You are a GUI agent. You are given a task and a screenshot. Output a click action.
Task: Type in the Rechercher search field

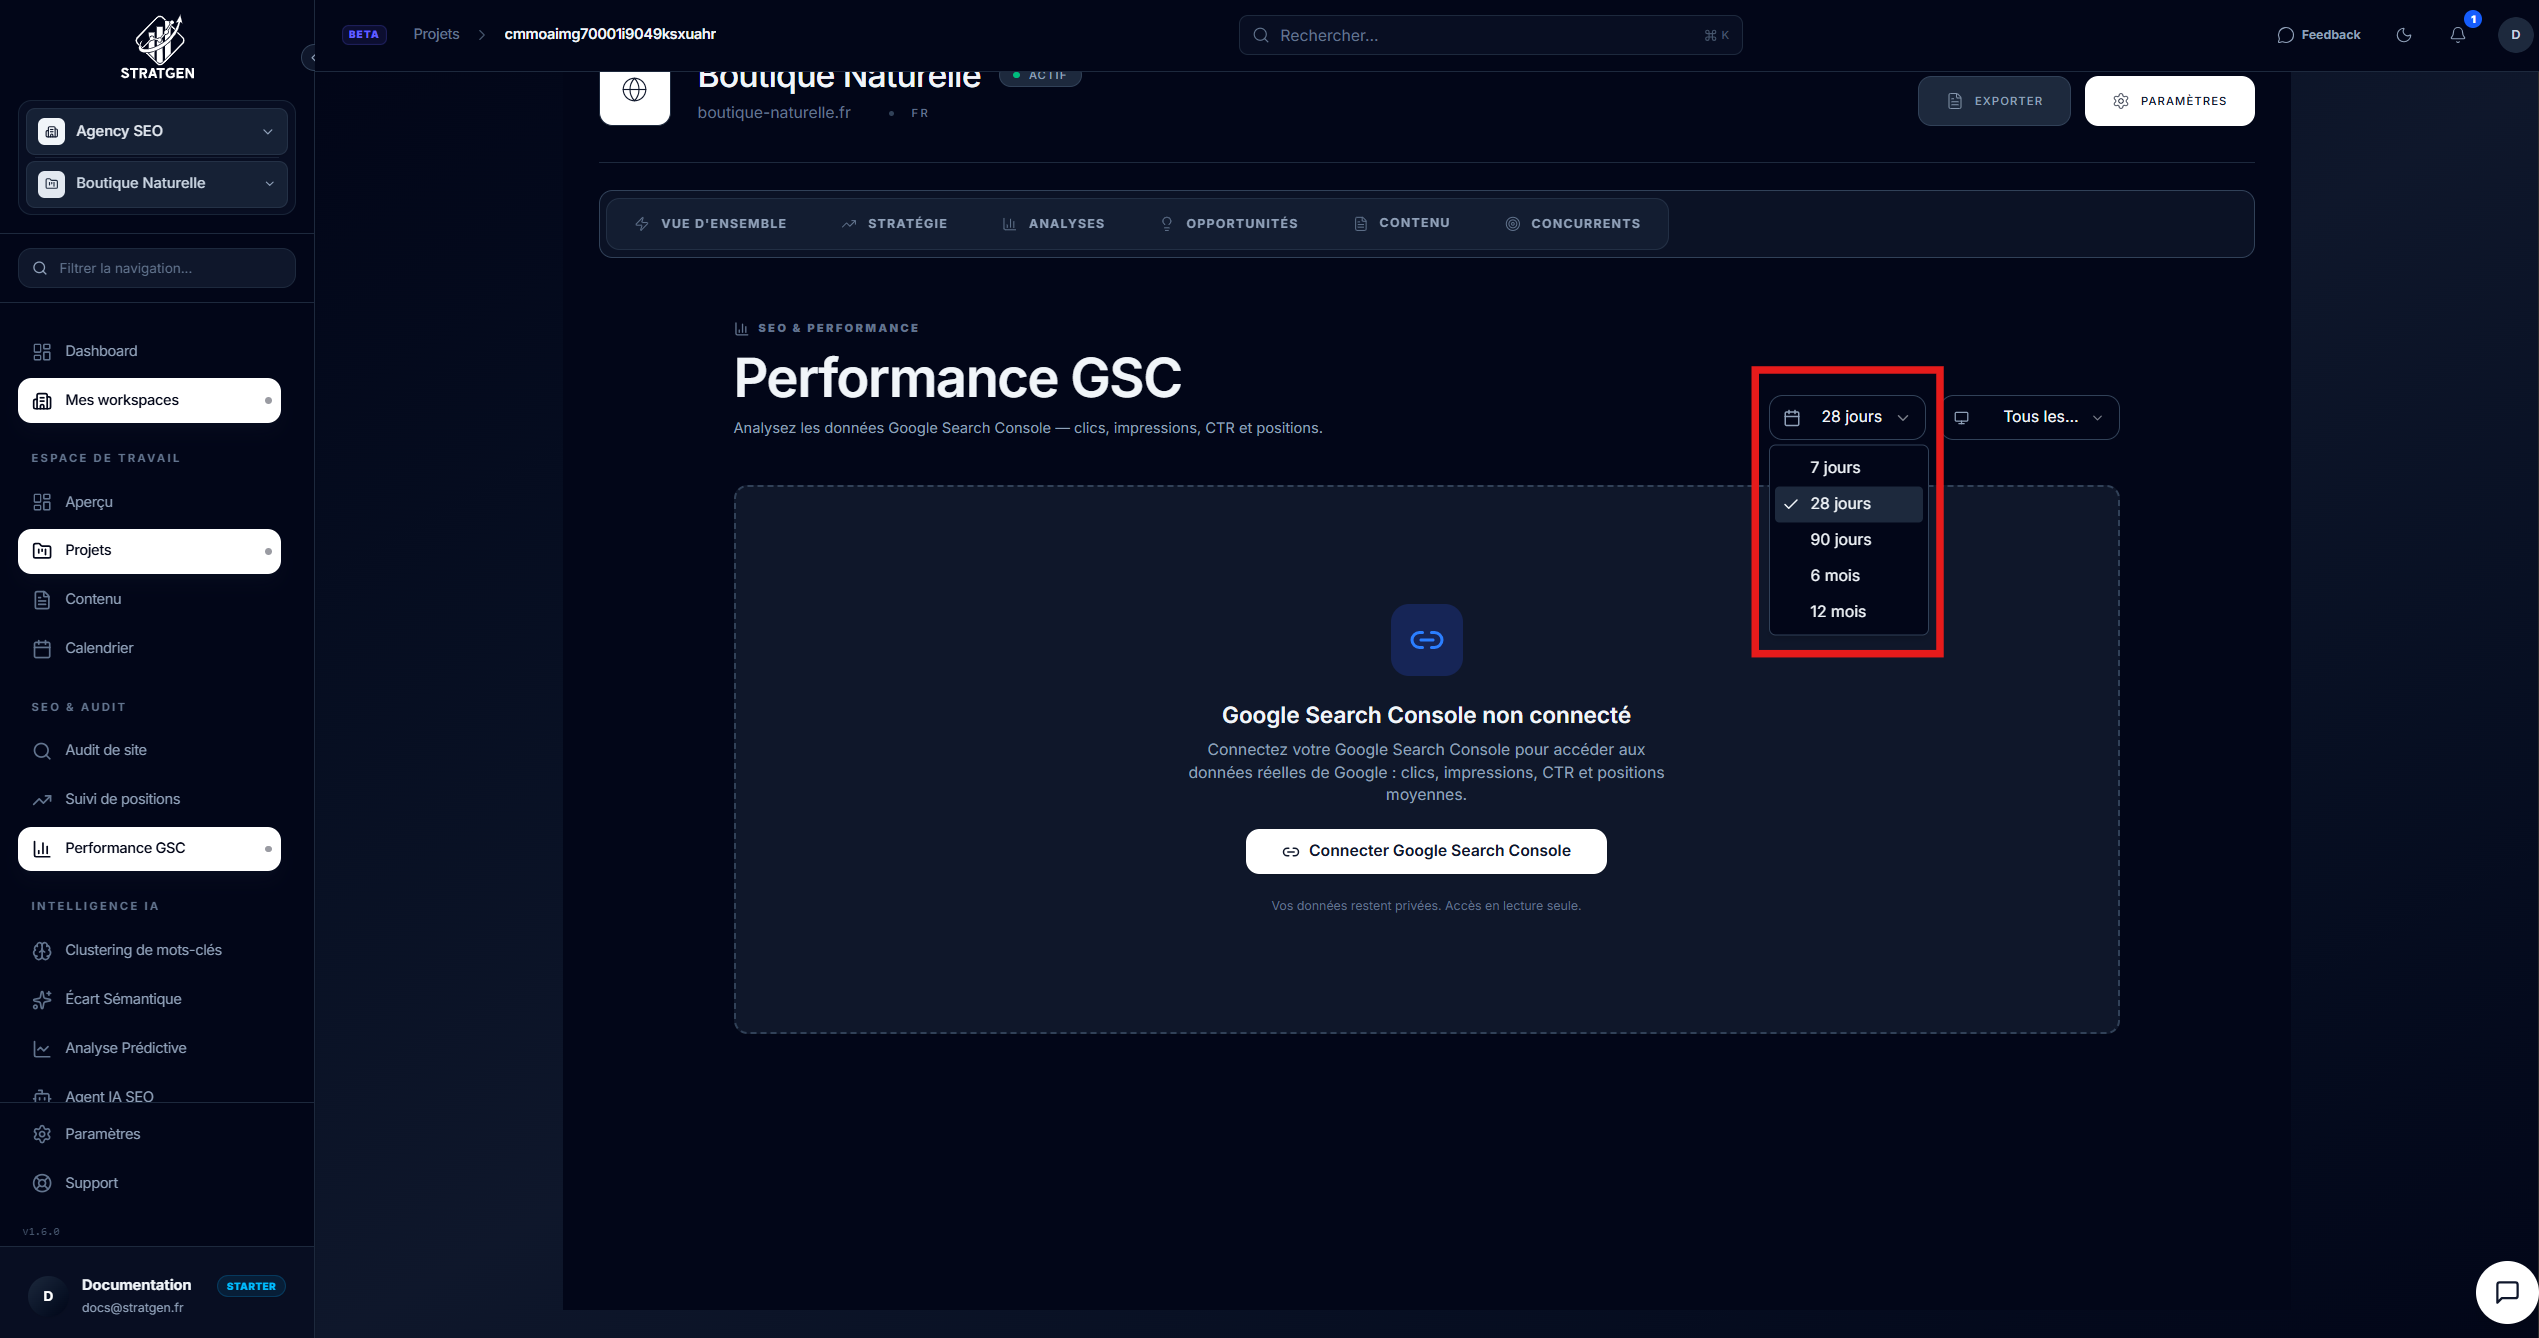[x=1489, y=34]
